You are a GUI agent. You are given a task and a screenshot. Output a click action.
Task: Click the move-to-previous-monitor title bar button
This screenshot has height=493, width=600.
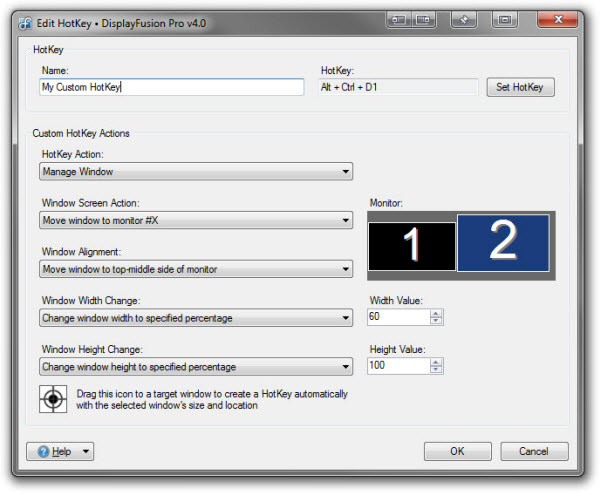[399, 18]
